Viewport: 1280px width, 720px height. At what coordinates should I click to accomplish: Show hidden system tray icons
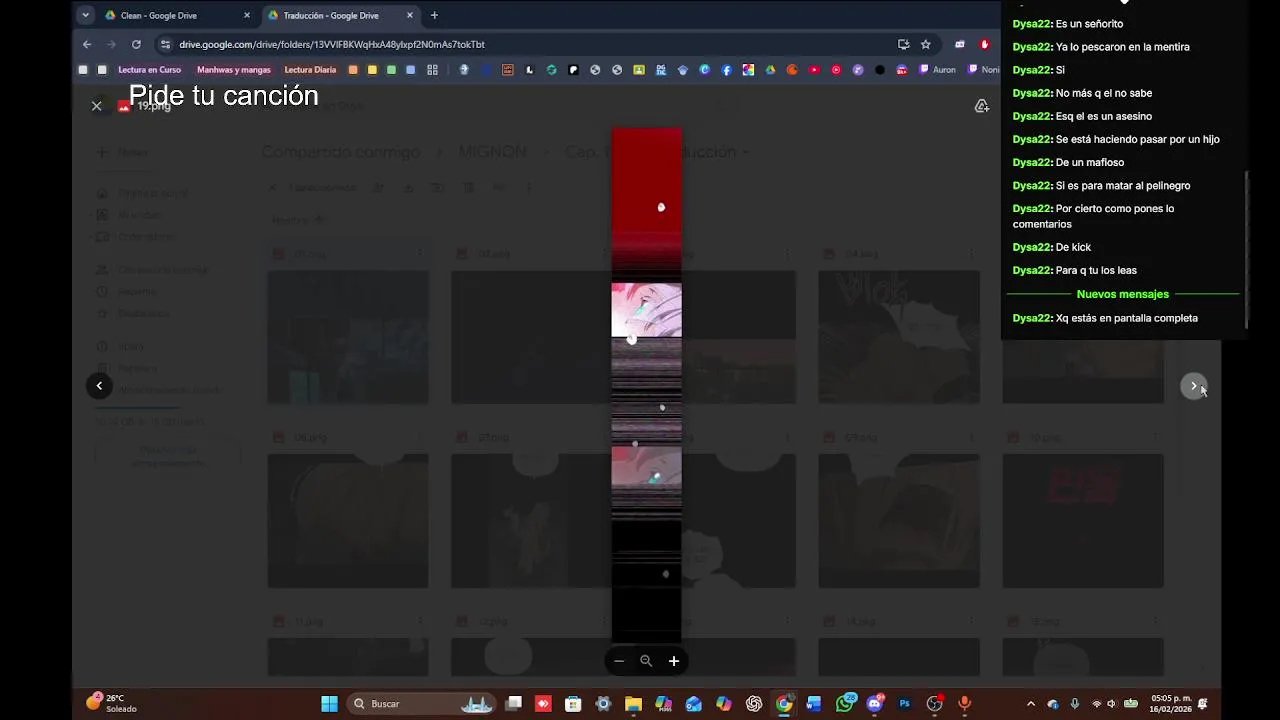[x=1031, y=704]
